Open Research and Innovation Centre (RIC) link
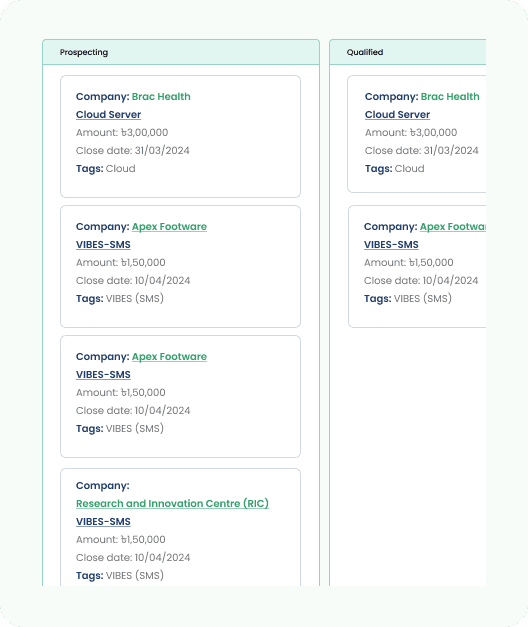This screenshot has height=627, width=528. click(172, 503)
